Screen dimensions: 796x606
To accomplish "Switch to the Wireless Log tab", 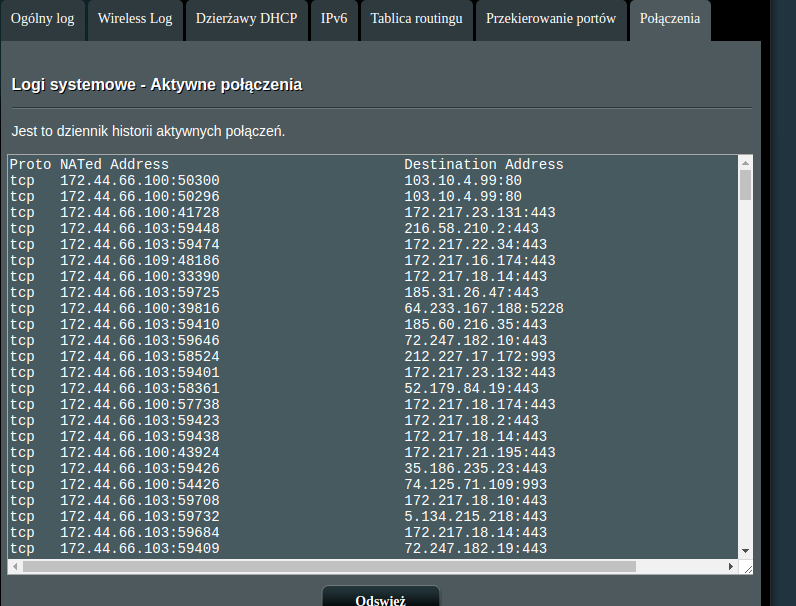I will click(135, 20).
